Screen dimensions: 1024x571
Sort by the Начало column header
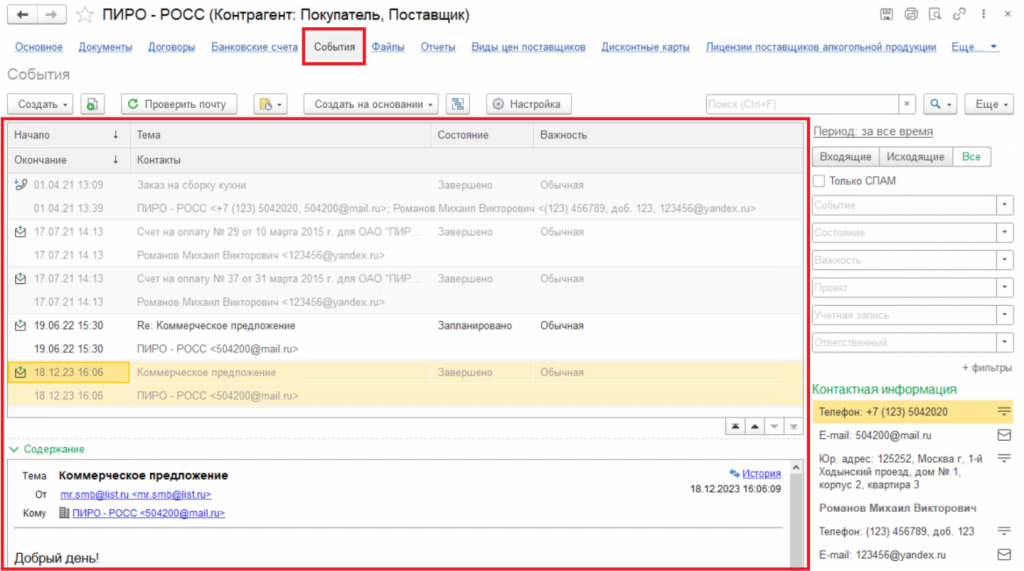coord(68,135)
